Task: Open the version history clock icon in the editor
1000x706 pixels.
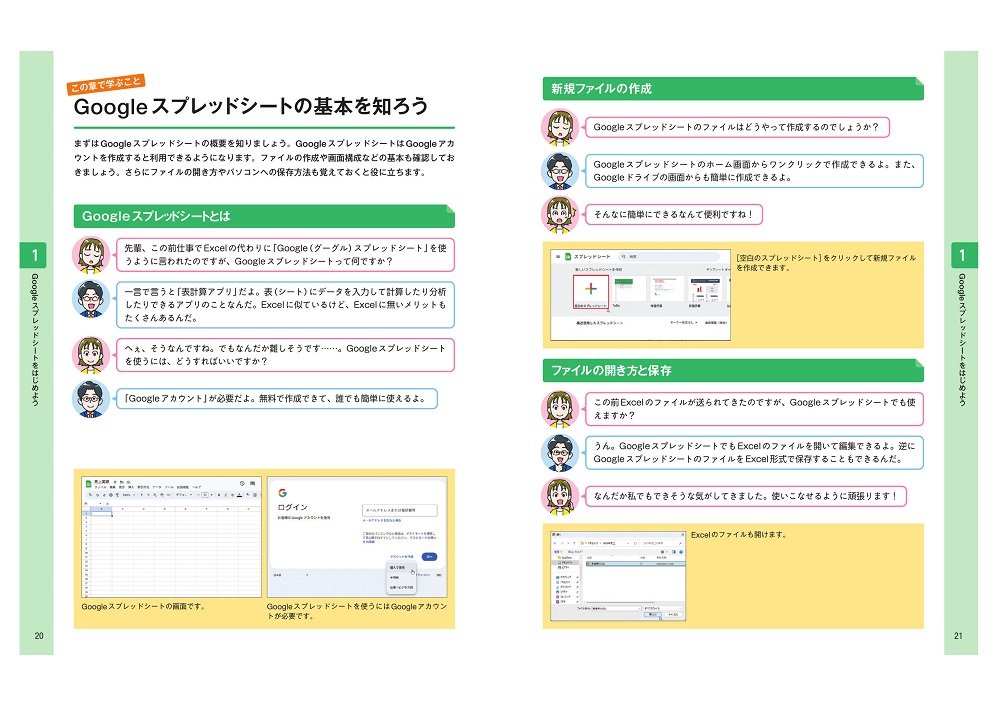Action: click(241, 484)
